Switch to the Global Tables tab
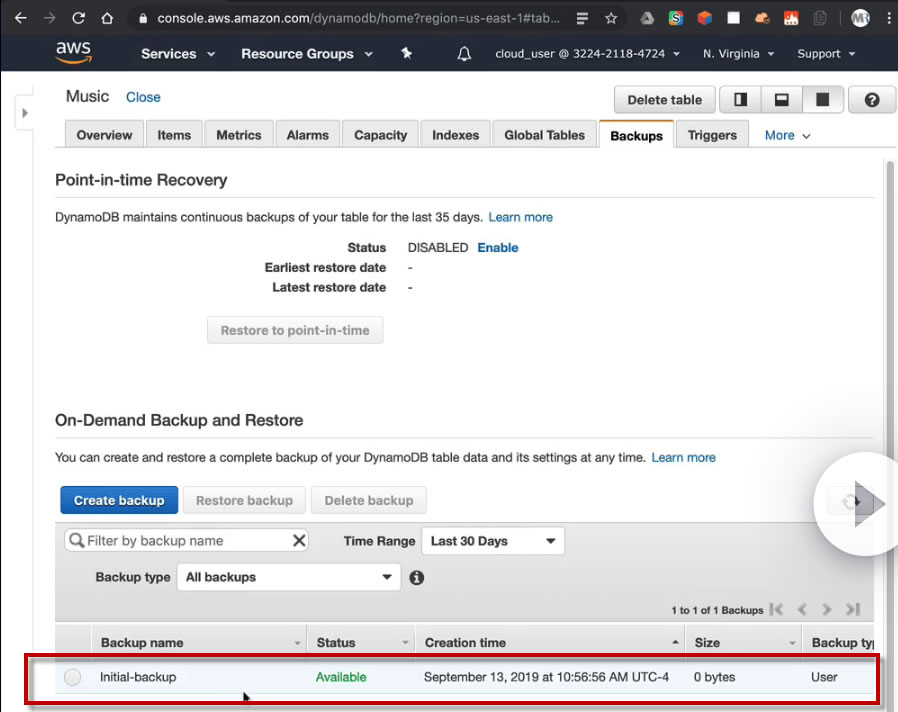The width and height of the screenshot is (898, 712). [545, 135]
